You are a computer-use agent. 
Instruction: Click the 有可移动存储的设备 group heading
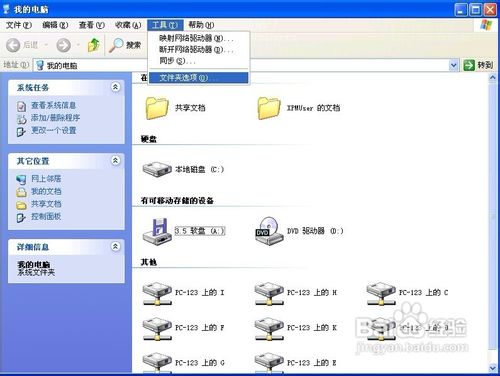point(177,201)
